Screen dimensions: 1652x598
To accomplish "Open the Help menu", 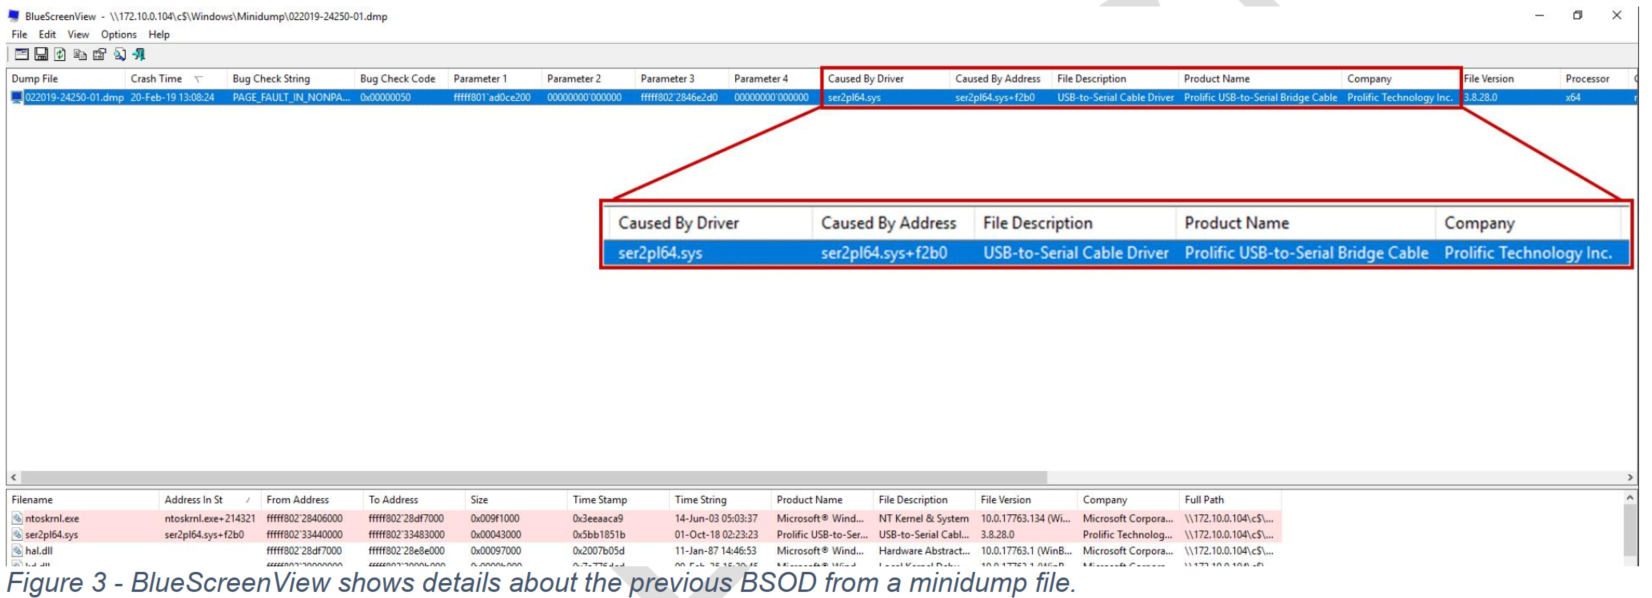I will 159,34.
